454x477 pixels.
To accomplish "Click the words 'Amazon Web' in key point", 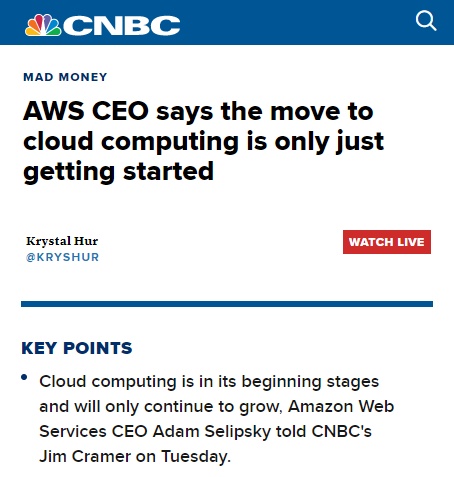I will 341,406.
